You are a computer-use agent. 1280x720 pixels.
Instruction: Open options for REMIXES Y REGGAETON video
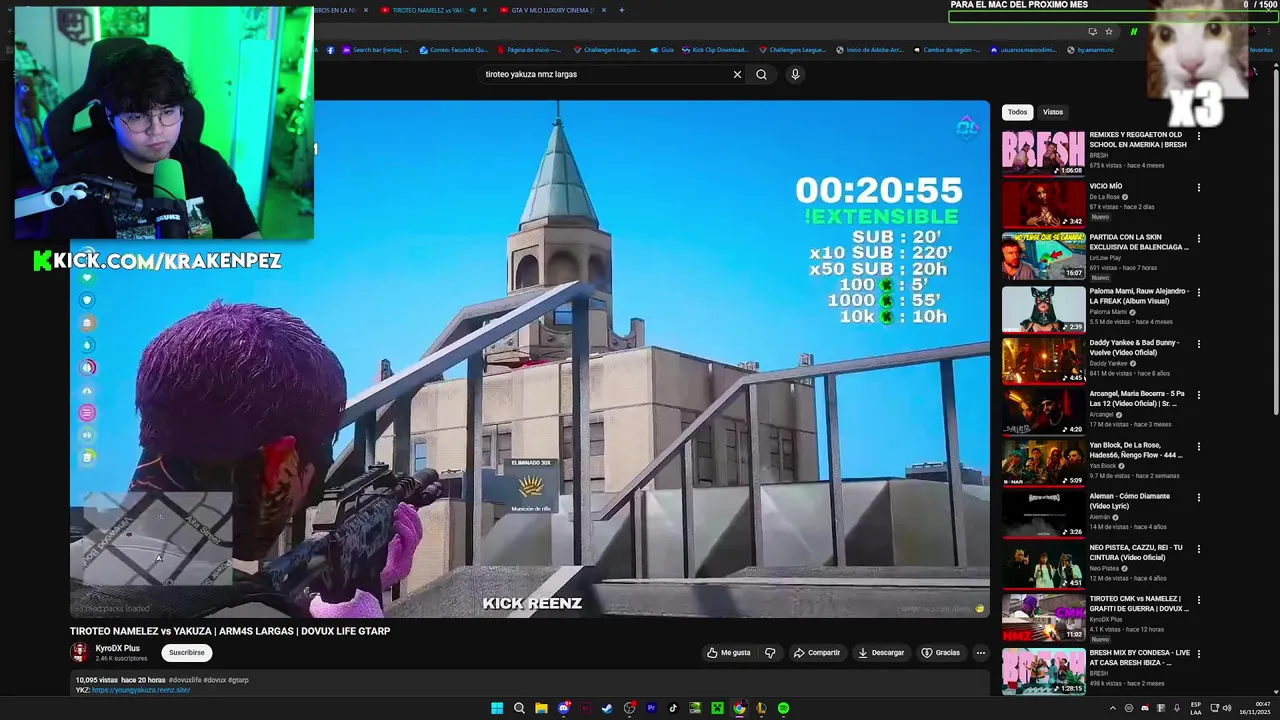coord(1198,136)
